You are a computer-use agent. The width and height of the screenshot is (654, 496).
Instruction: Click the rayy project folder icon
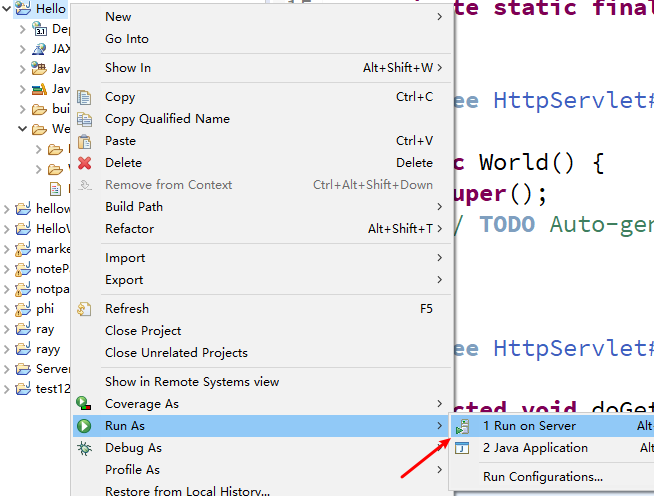click(23, 349)
